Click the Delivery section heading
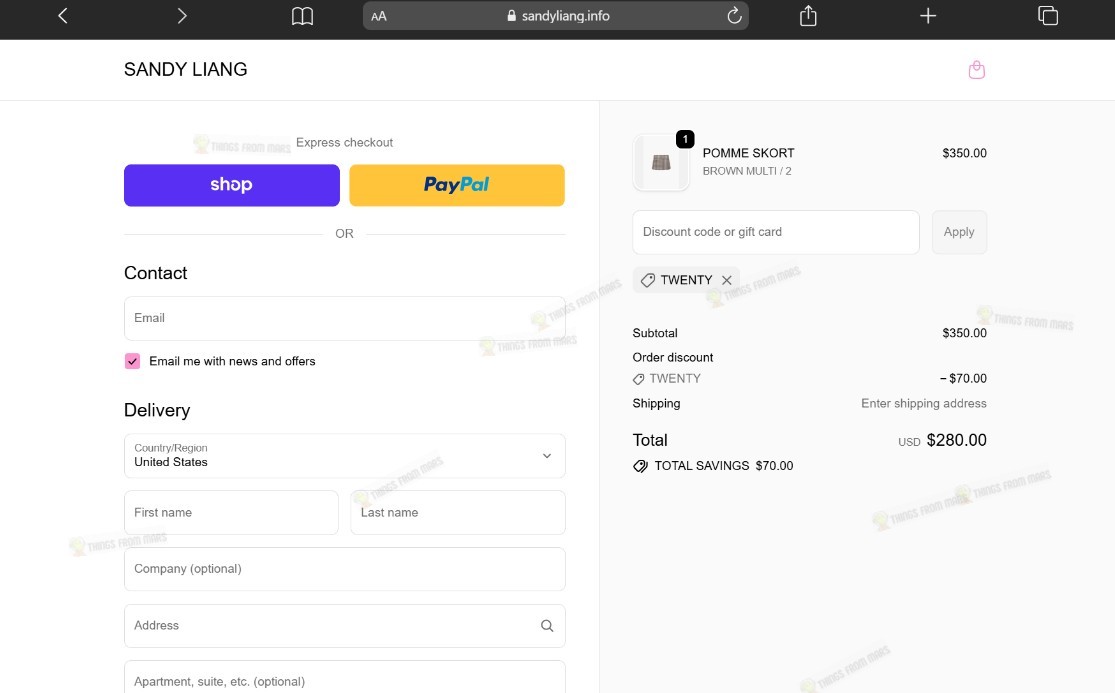 (x=157, y=410)
